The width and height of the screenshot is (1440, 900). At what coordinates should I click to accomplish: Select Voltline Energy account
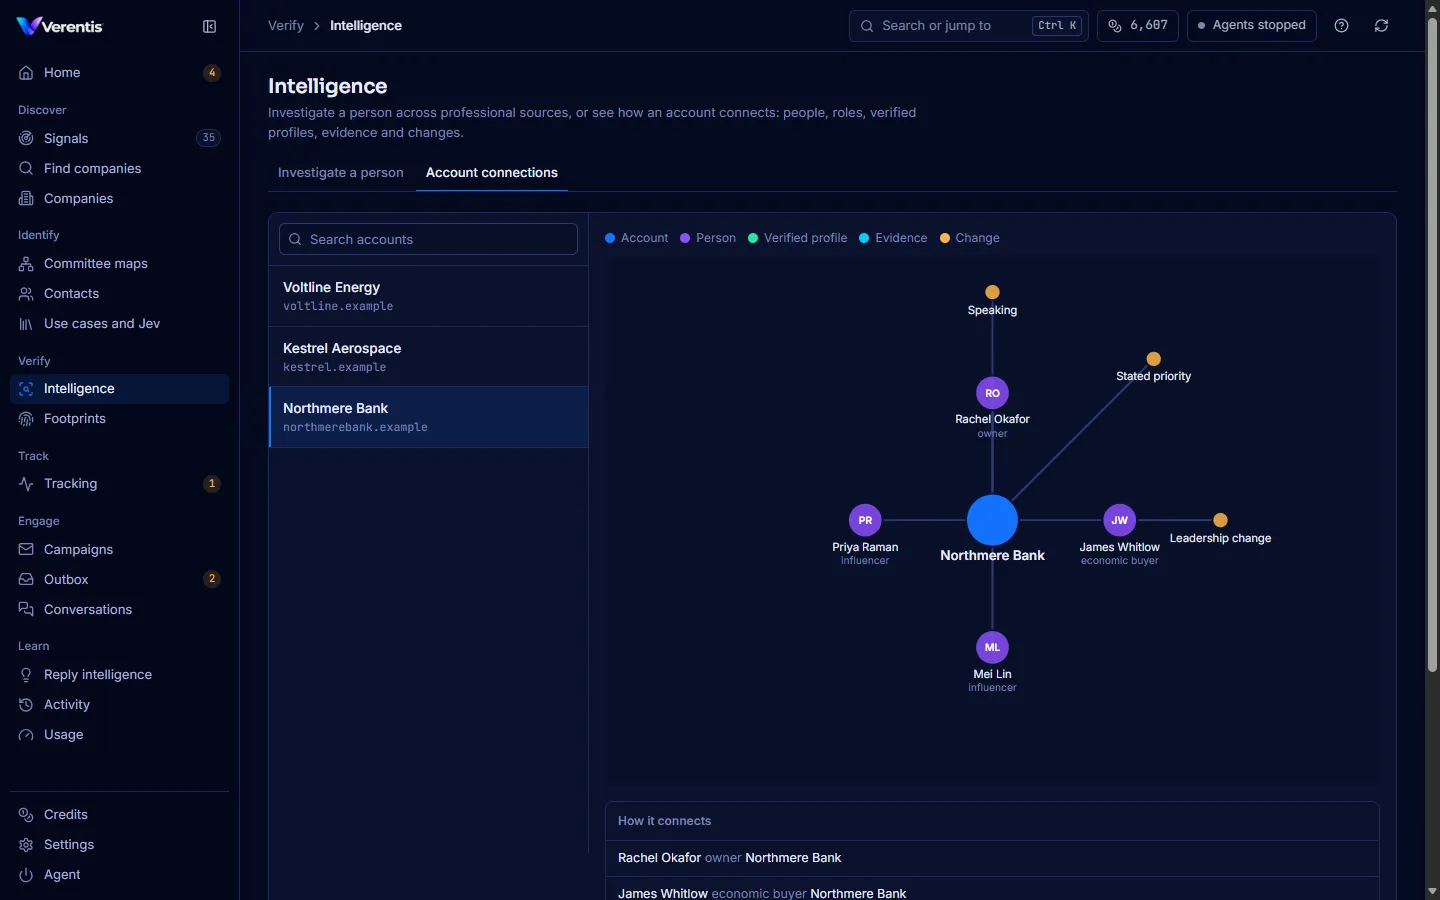[x=428, y=296]
